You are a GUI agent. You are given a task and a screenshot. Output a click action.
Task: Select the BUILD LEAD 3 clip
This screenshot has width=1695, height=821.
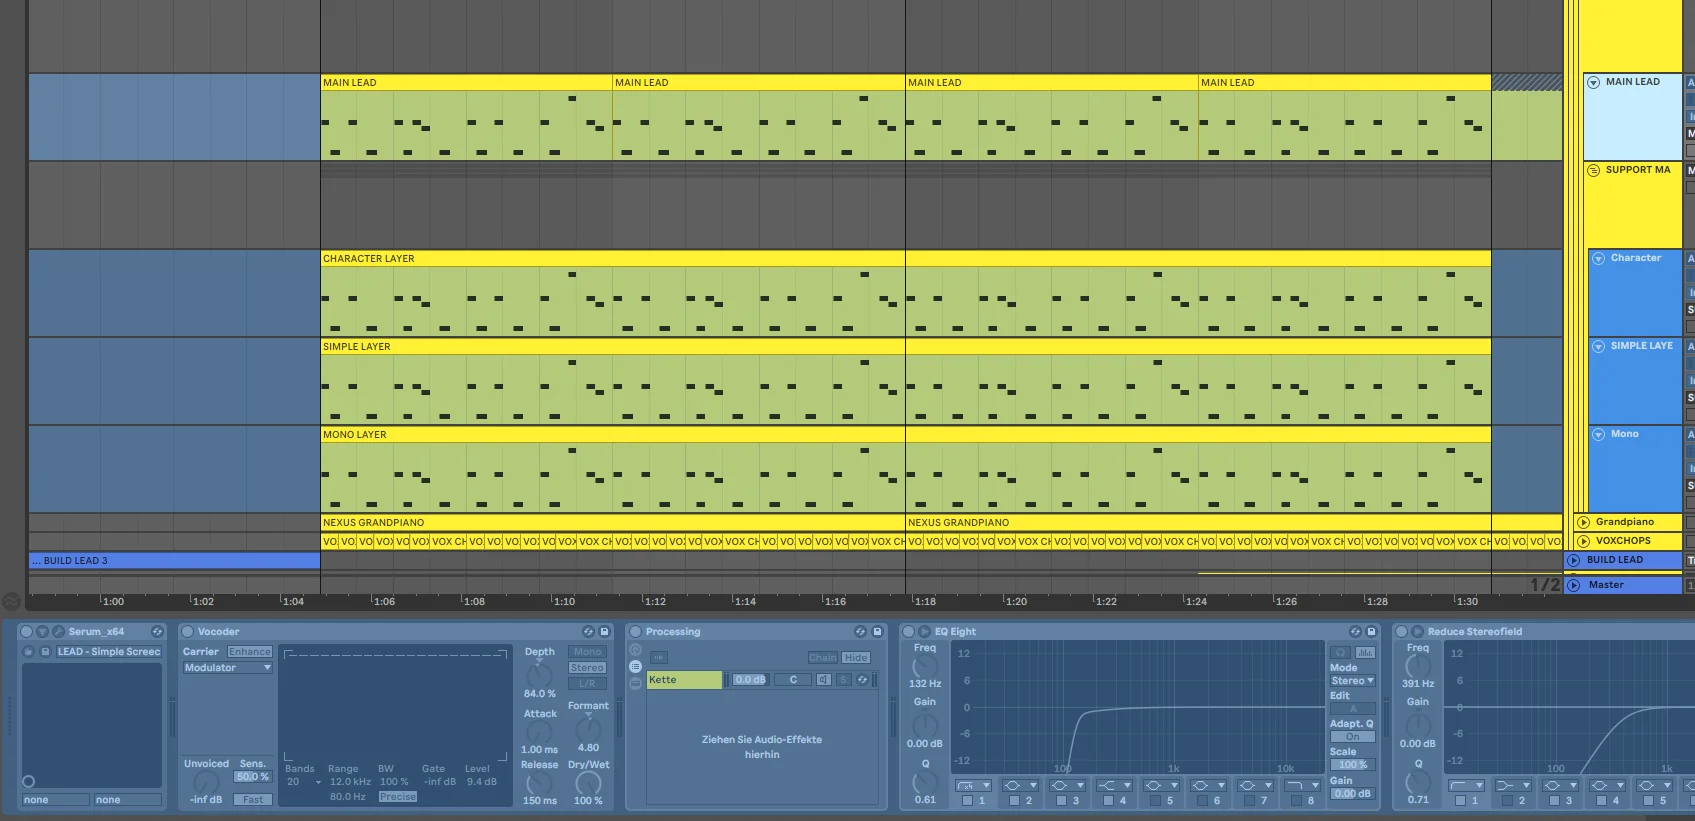[174, 561]
